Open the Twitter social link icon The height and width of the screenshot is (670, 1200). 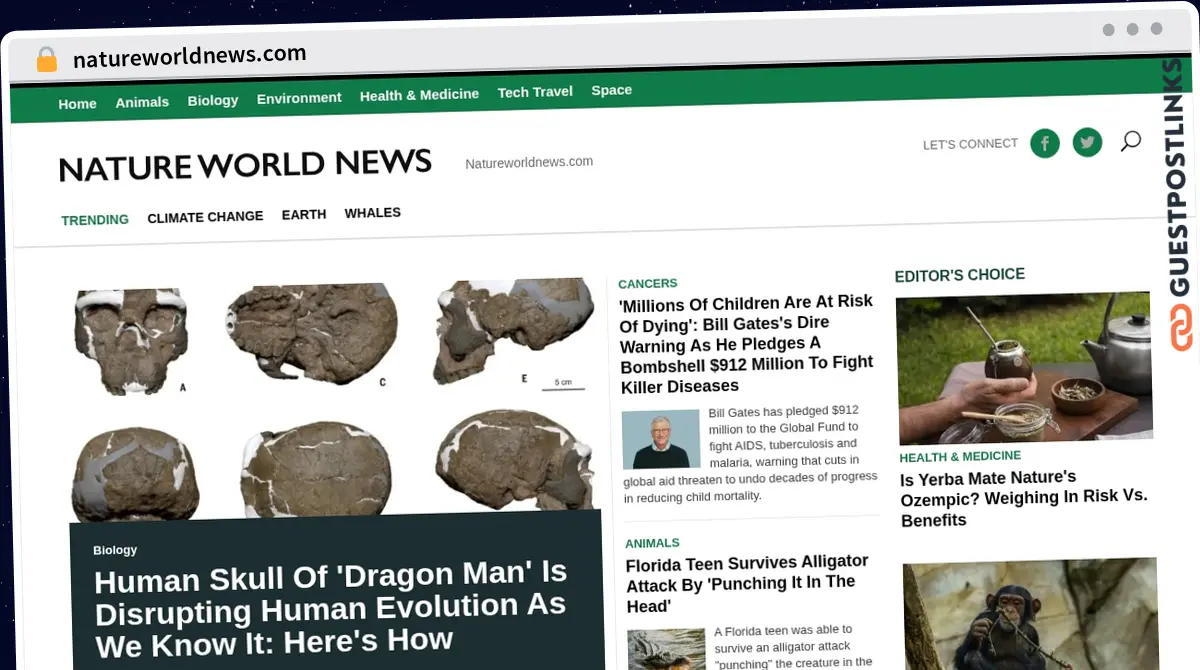(x=1087, y=143)
